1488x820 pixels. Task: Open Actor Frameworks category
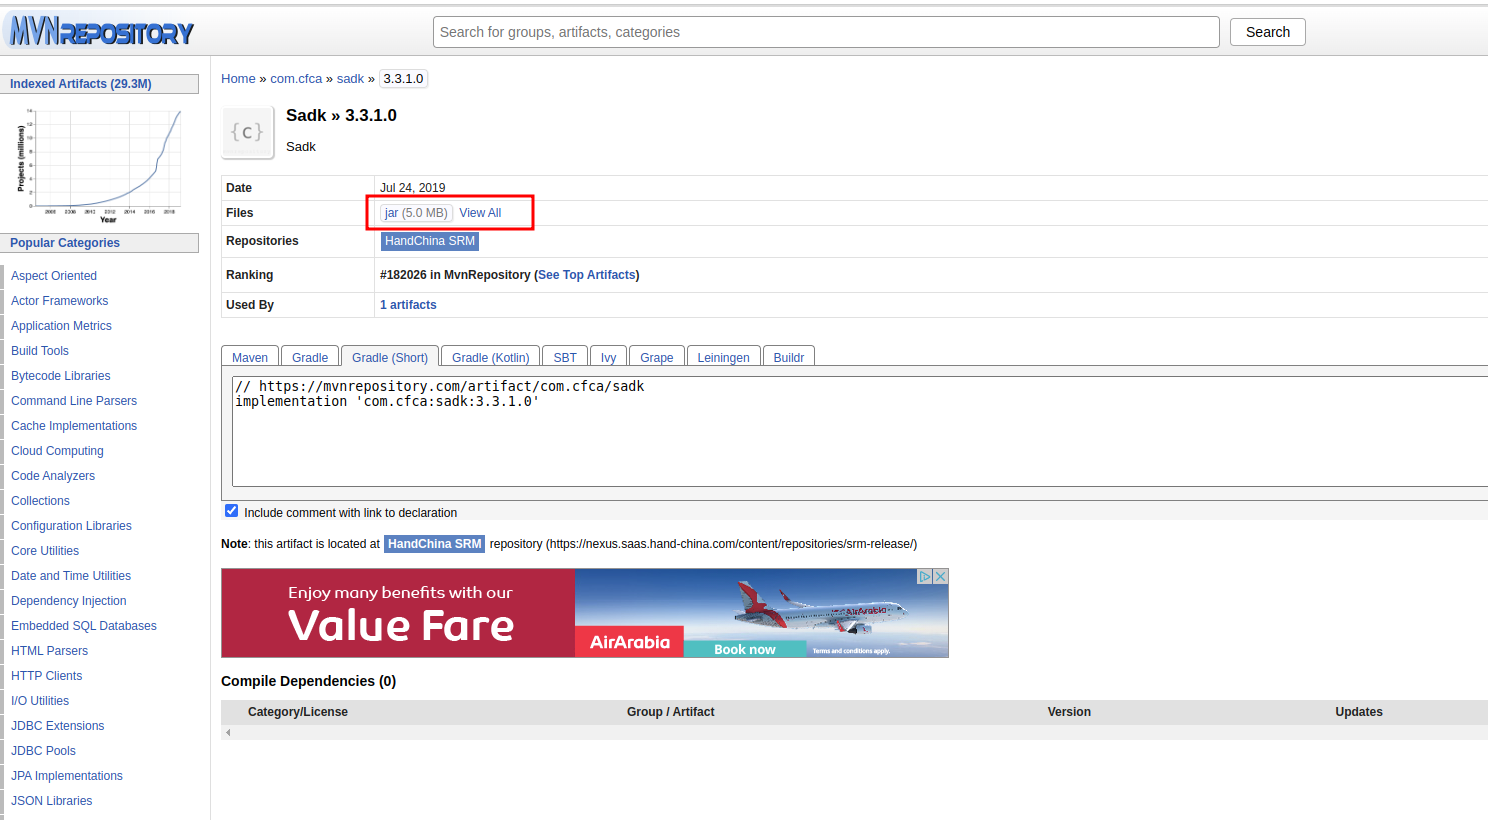59,301
